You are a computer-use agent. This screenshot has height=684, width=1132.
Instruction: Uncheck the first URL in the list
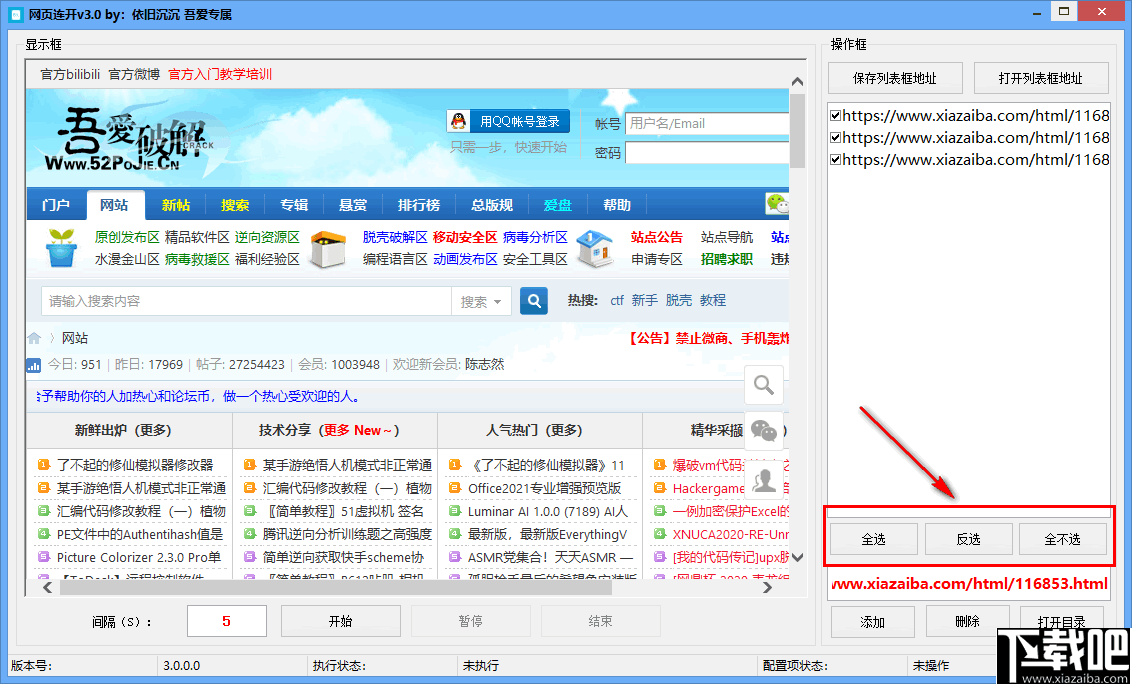coord(836,114)
